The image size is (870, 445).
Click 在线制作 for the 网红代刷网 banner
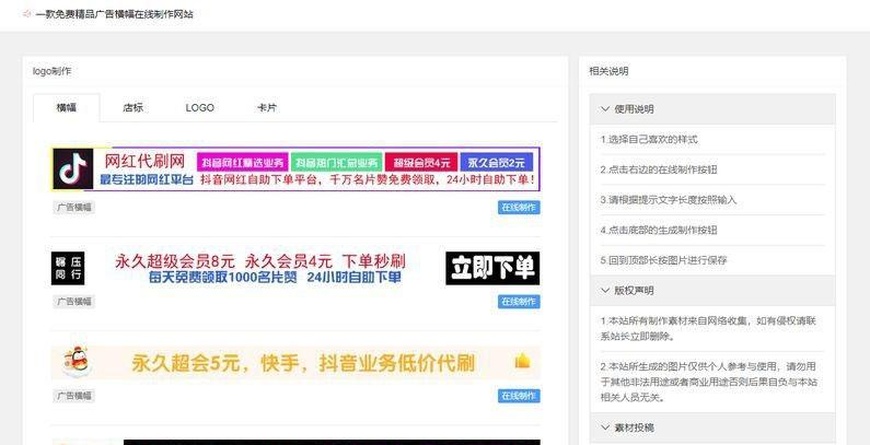[x=519, y=208]
